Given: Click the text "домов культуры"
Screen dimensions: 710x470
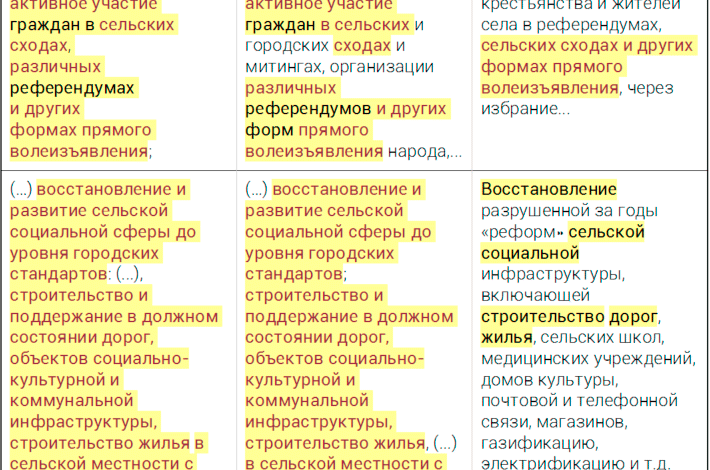Looking at the screenshot, I should 547,379.
